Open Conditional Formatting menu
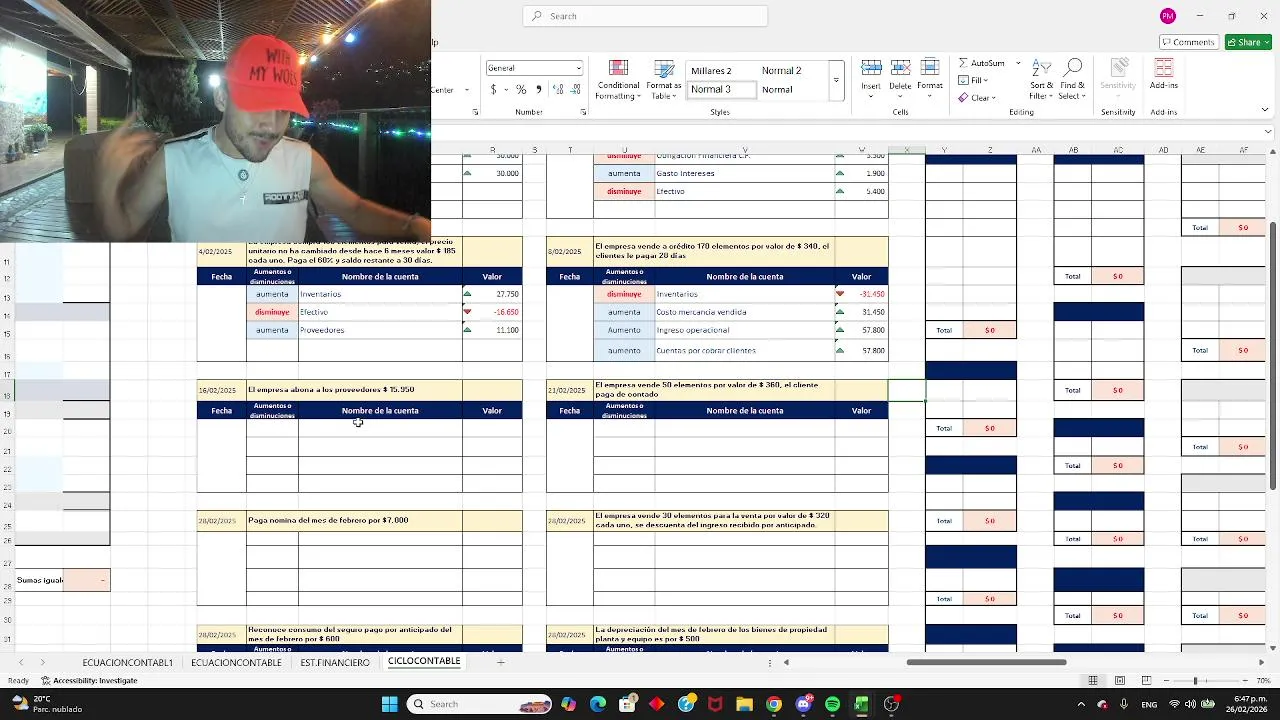 pyautogui.click(x=617, y=79)
